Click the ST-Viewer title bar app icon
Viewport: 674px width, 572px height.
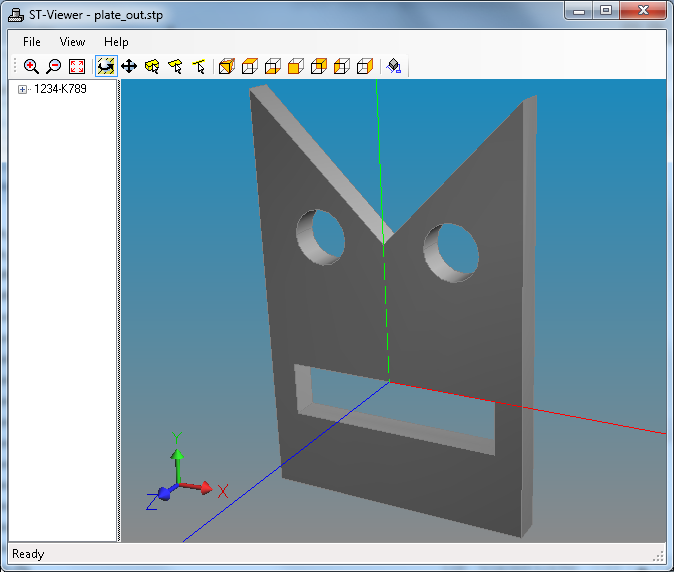pos(16,15)
